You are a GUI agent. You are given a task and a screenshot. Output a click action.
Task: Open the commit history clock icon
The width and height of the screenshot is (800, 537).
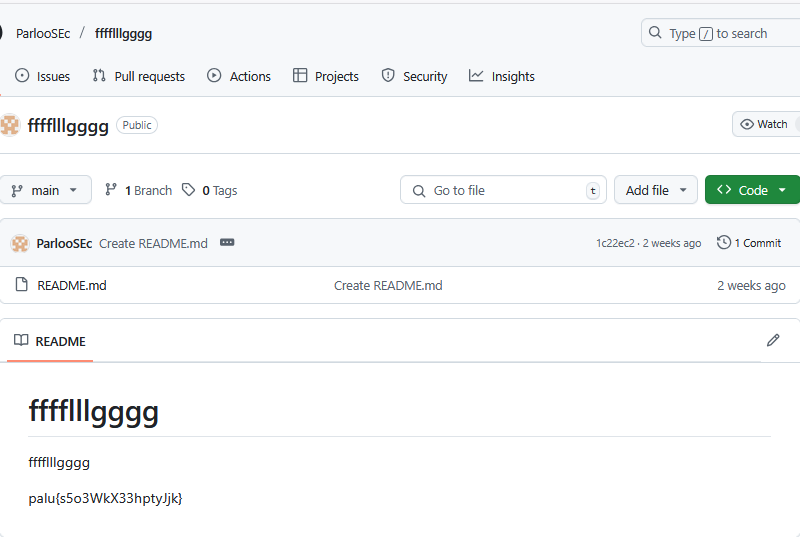[x=724, y=243]
